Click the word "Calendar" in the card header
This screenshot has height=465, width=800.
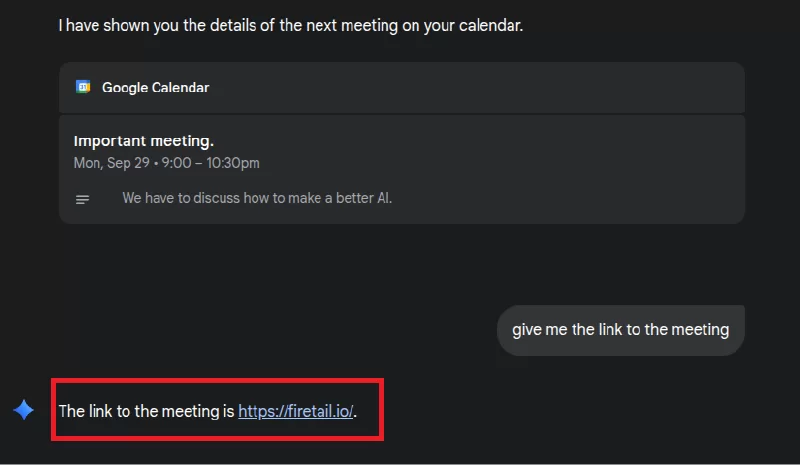point(180,87)
